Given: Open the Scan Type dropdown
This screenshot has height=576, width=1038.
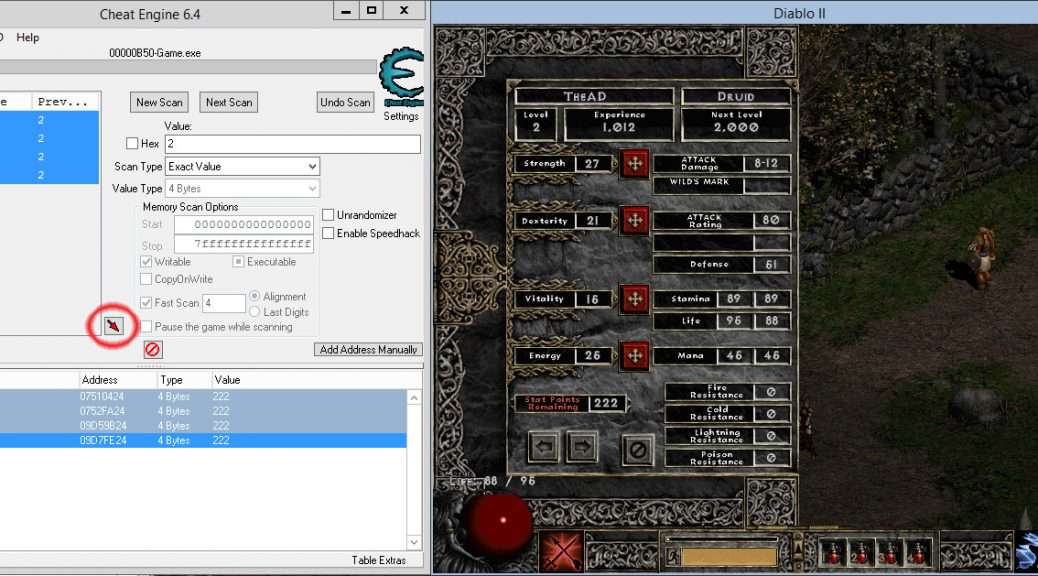Looking at the screenshot, I should tap(243, 166).
